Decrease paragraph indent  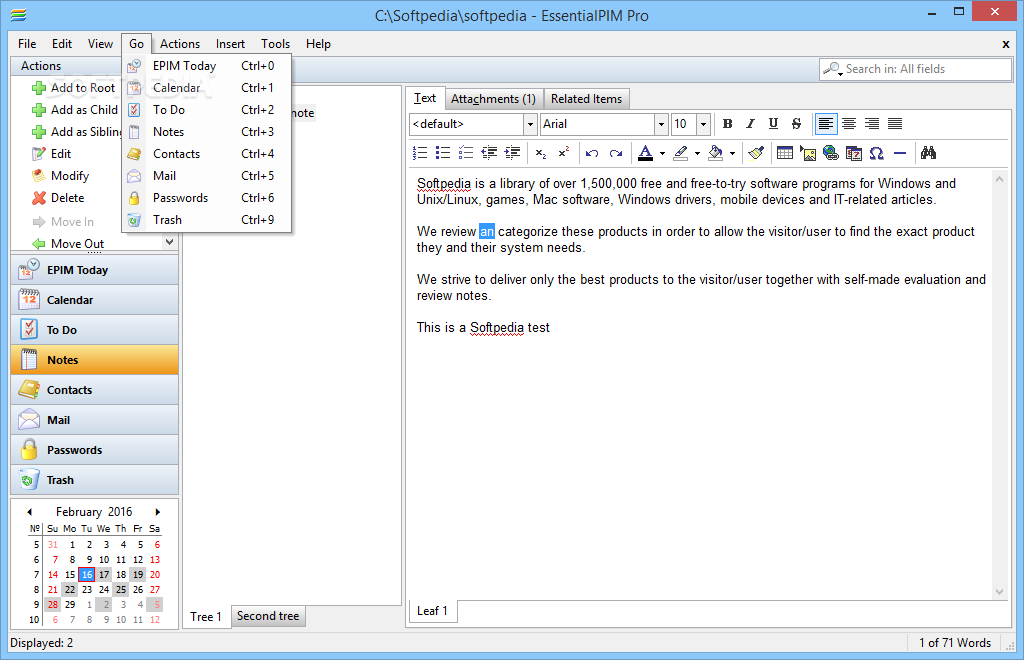489,153
